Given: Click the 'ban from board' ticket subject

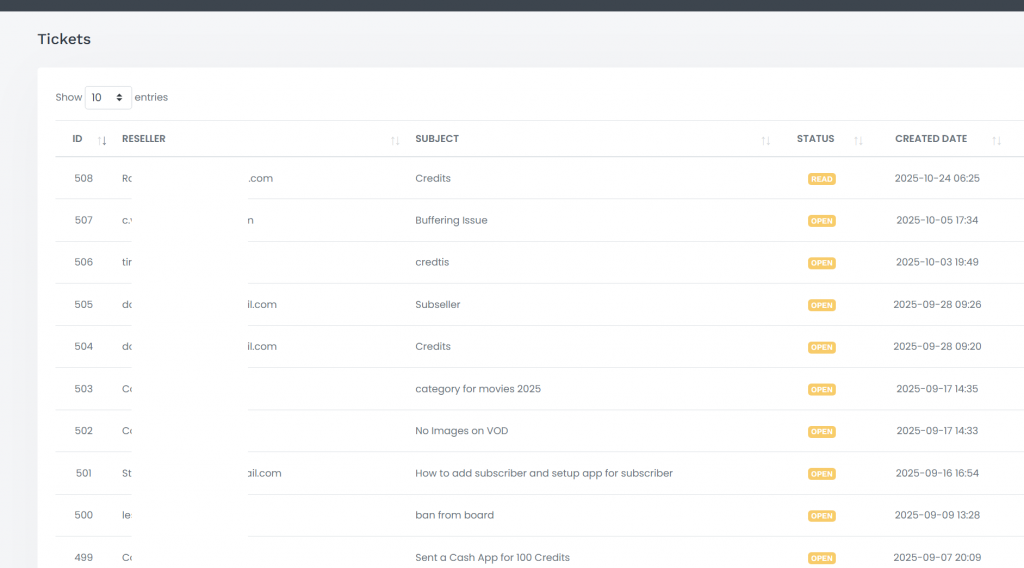Looking at the screenshot, I should pos(454,515).
